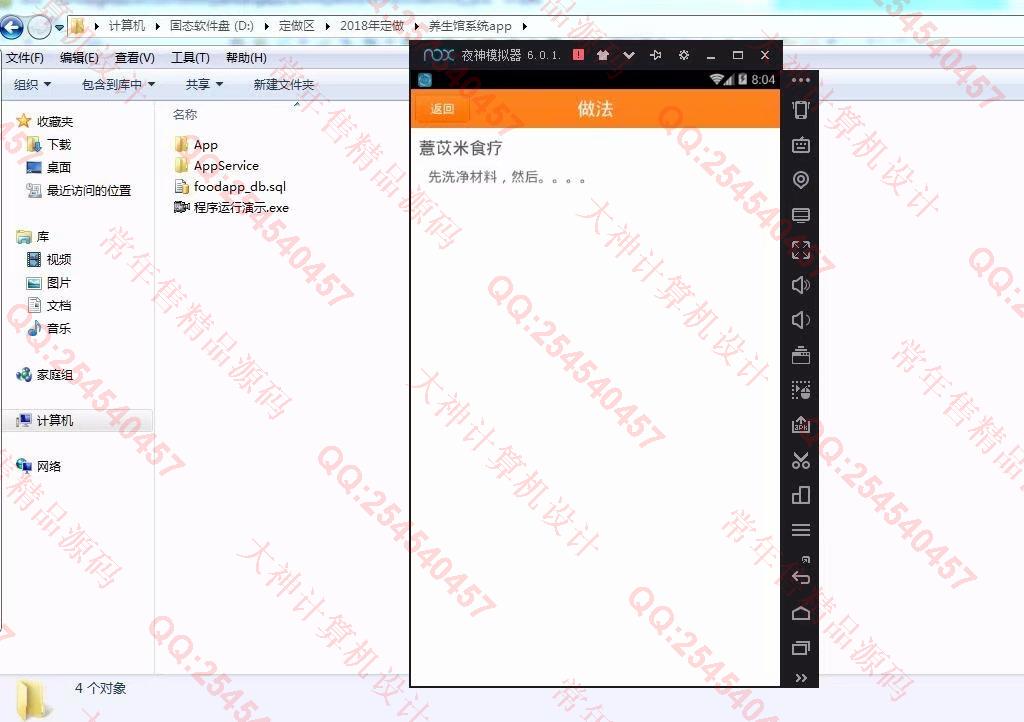This screenshot has width=1024, height=722.
Task: Open Nox sidebar more options dots
Action: (801, 80)
